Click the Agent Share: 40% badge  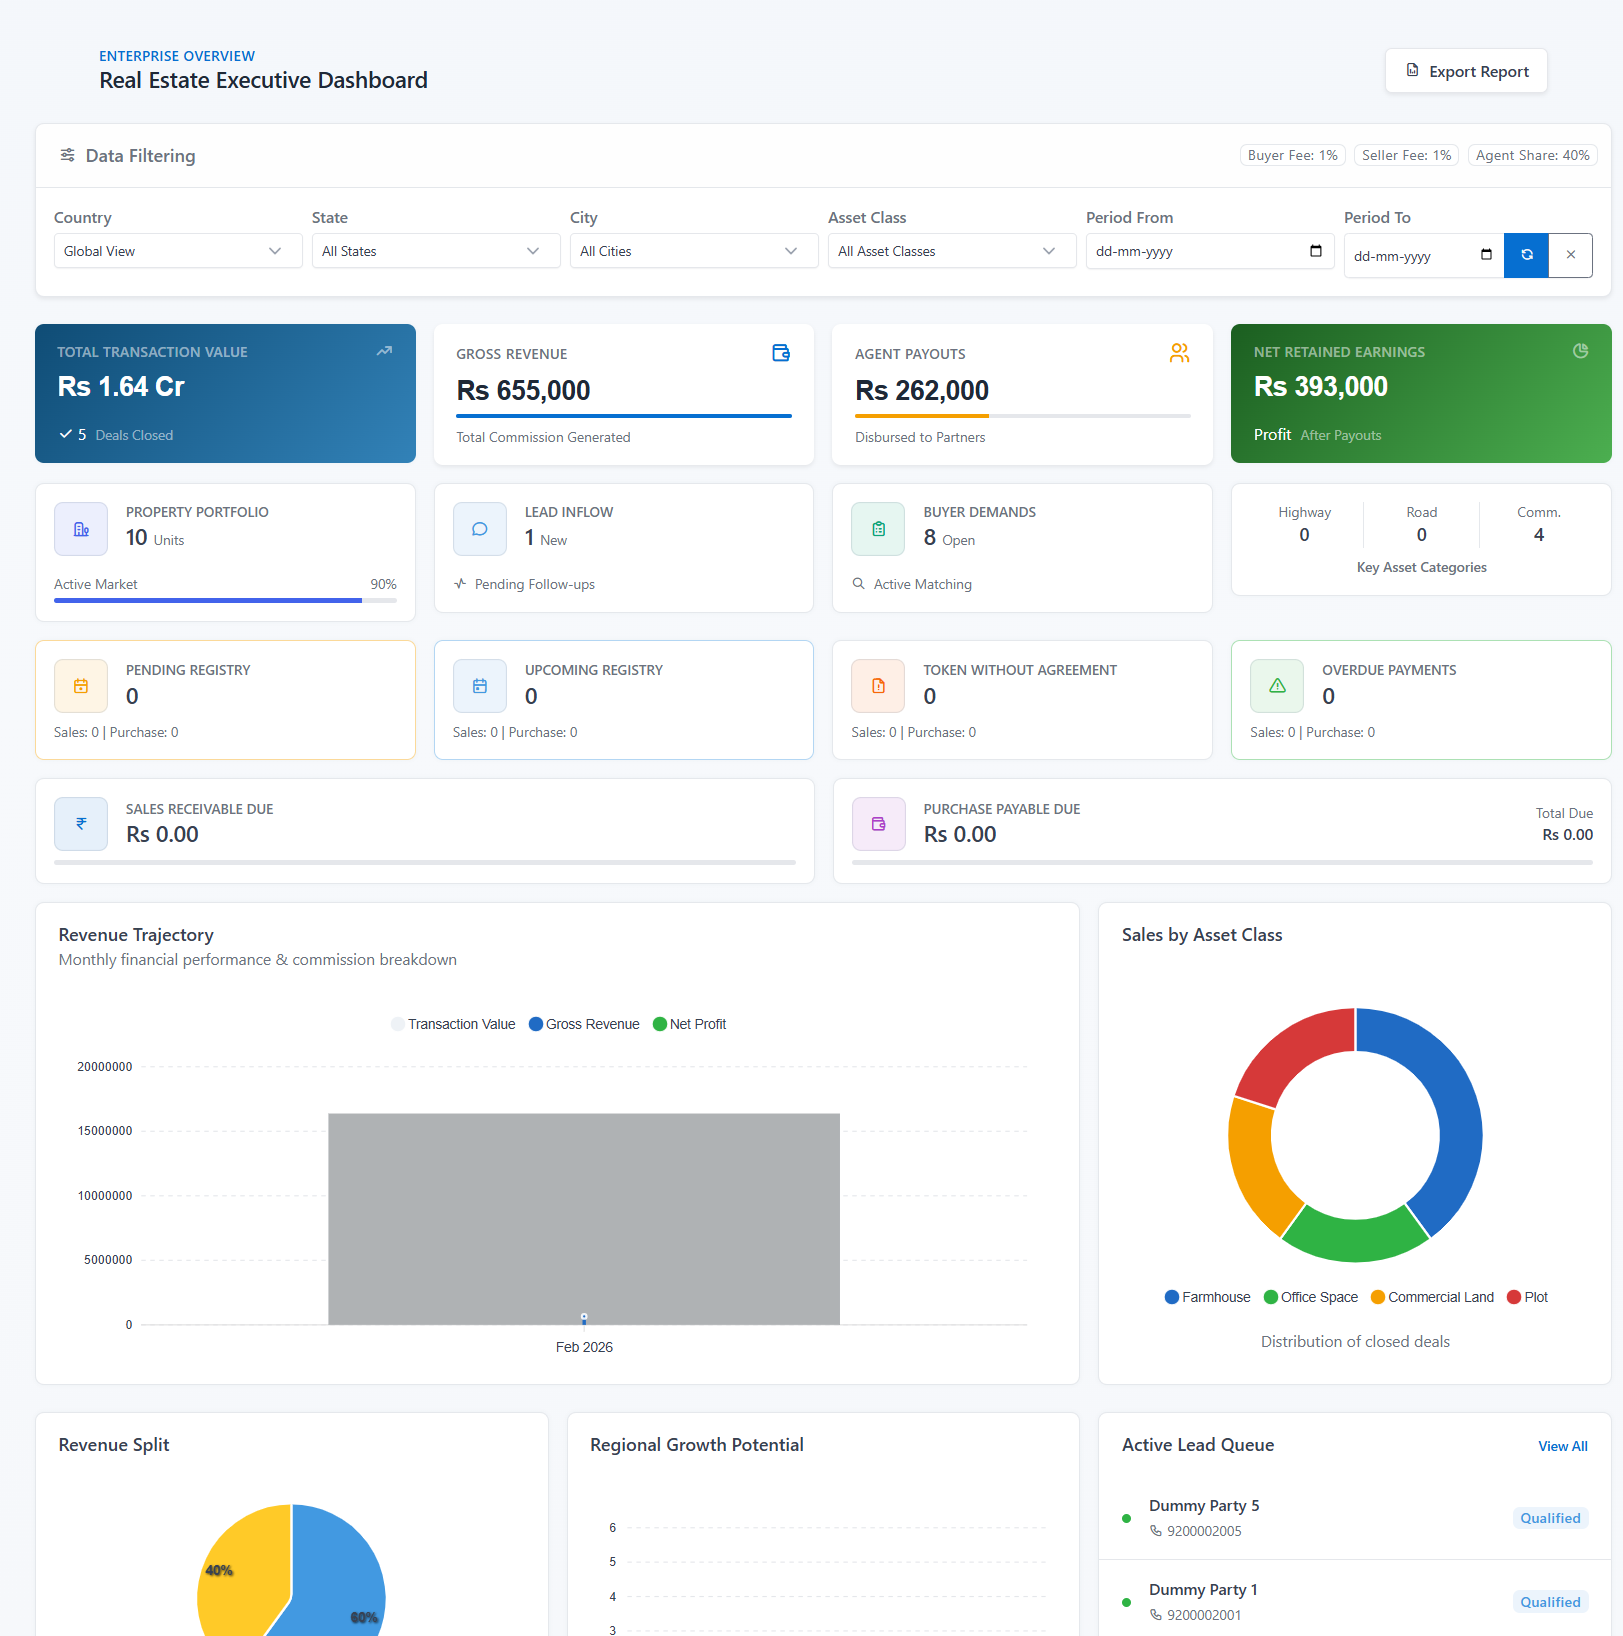click(1532, 155)
